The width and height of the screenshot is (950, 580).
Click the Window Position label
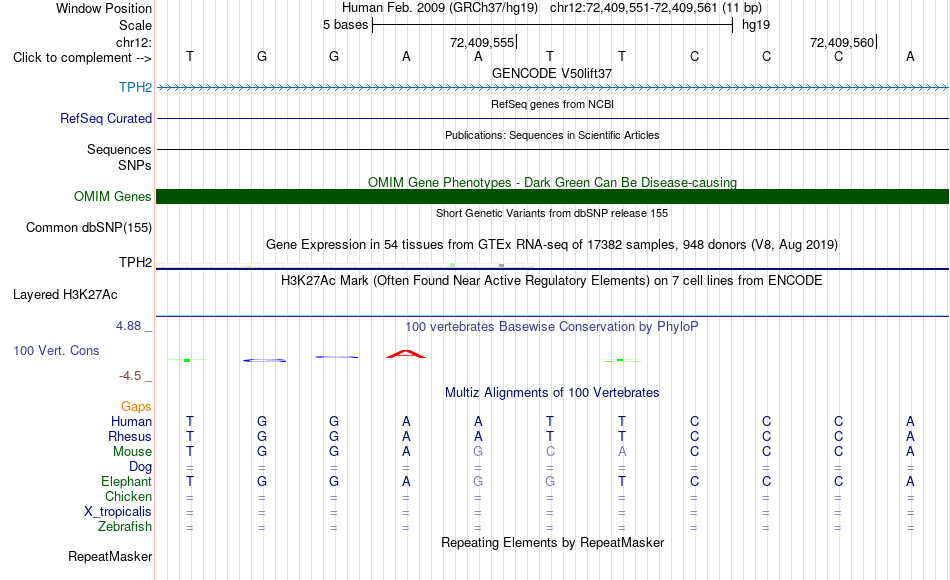(104, 8)
